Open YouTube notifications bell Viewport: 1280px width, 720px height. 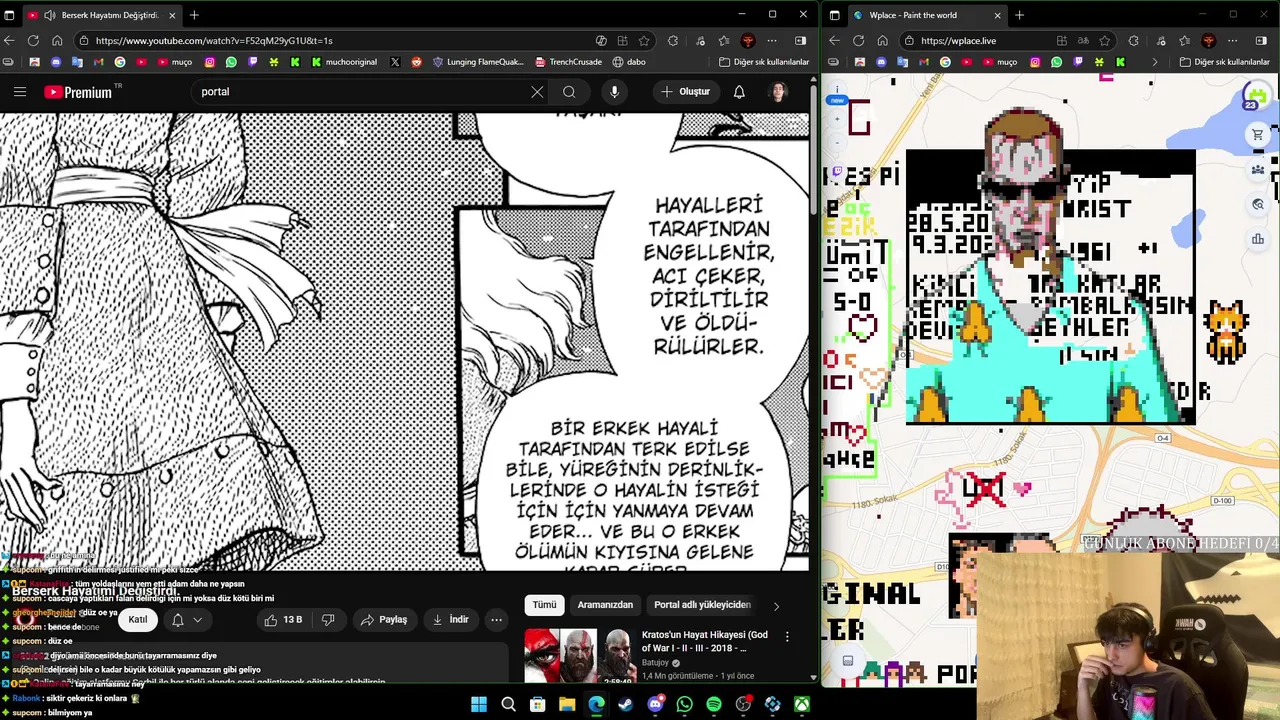tap(739, 92)
